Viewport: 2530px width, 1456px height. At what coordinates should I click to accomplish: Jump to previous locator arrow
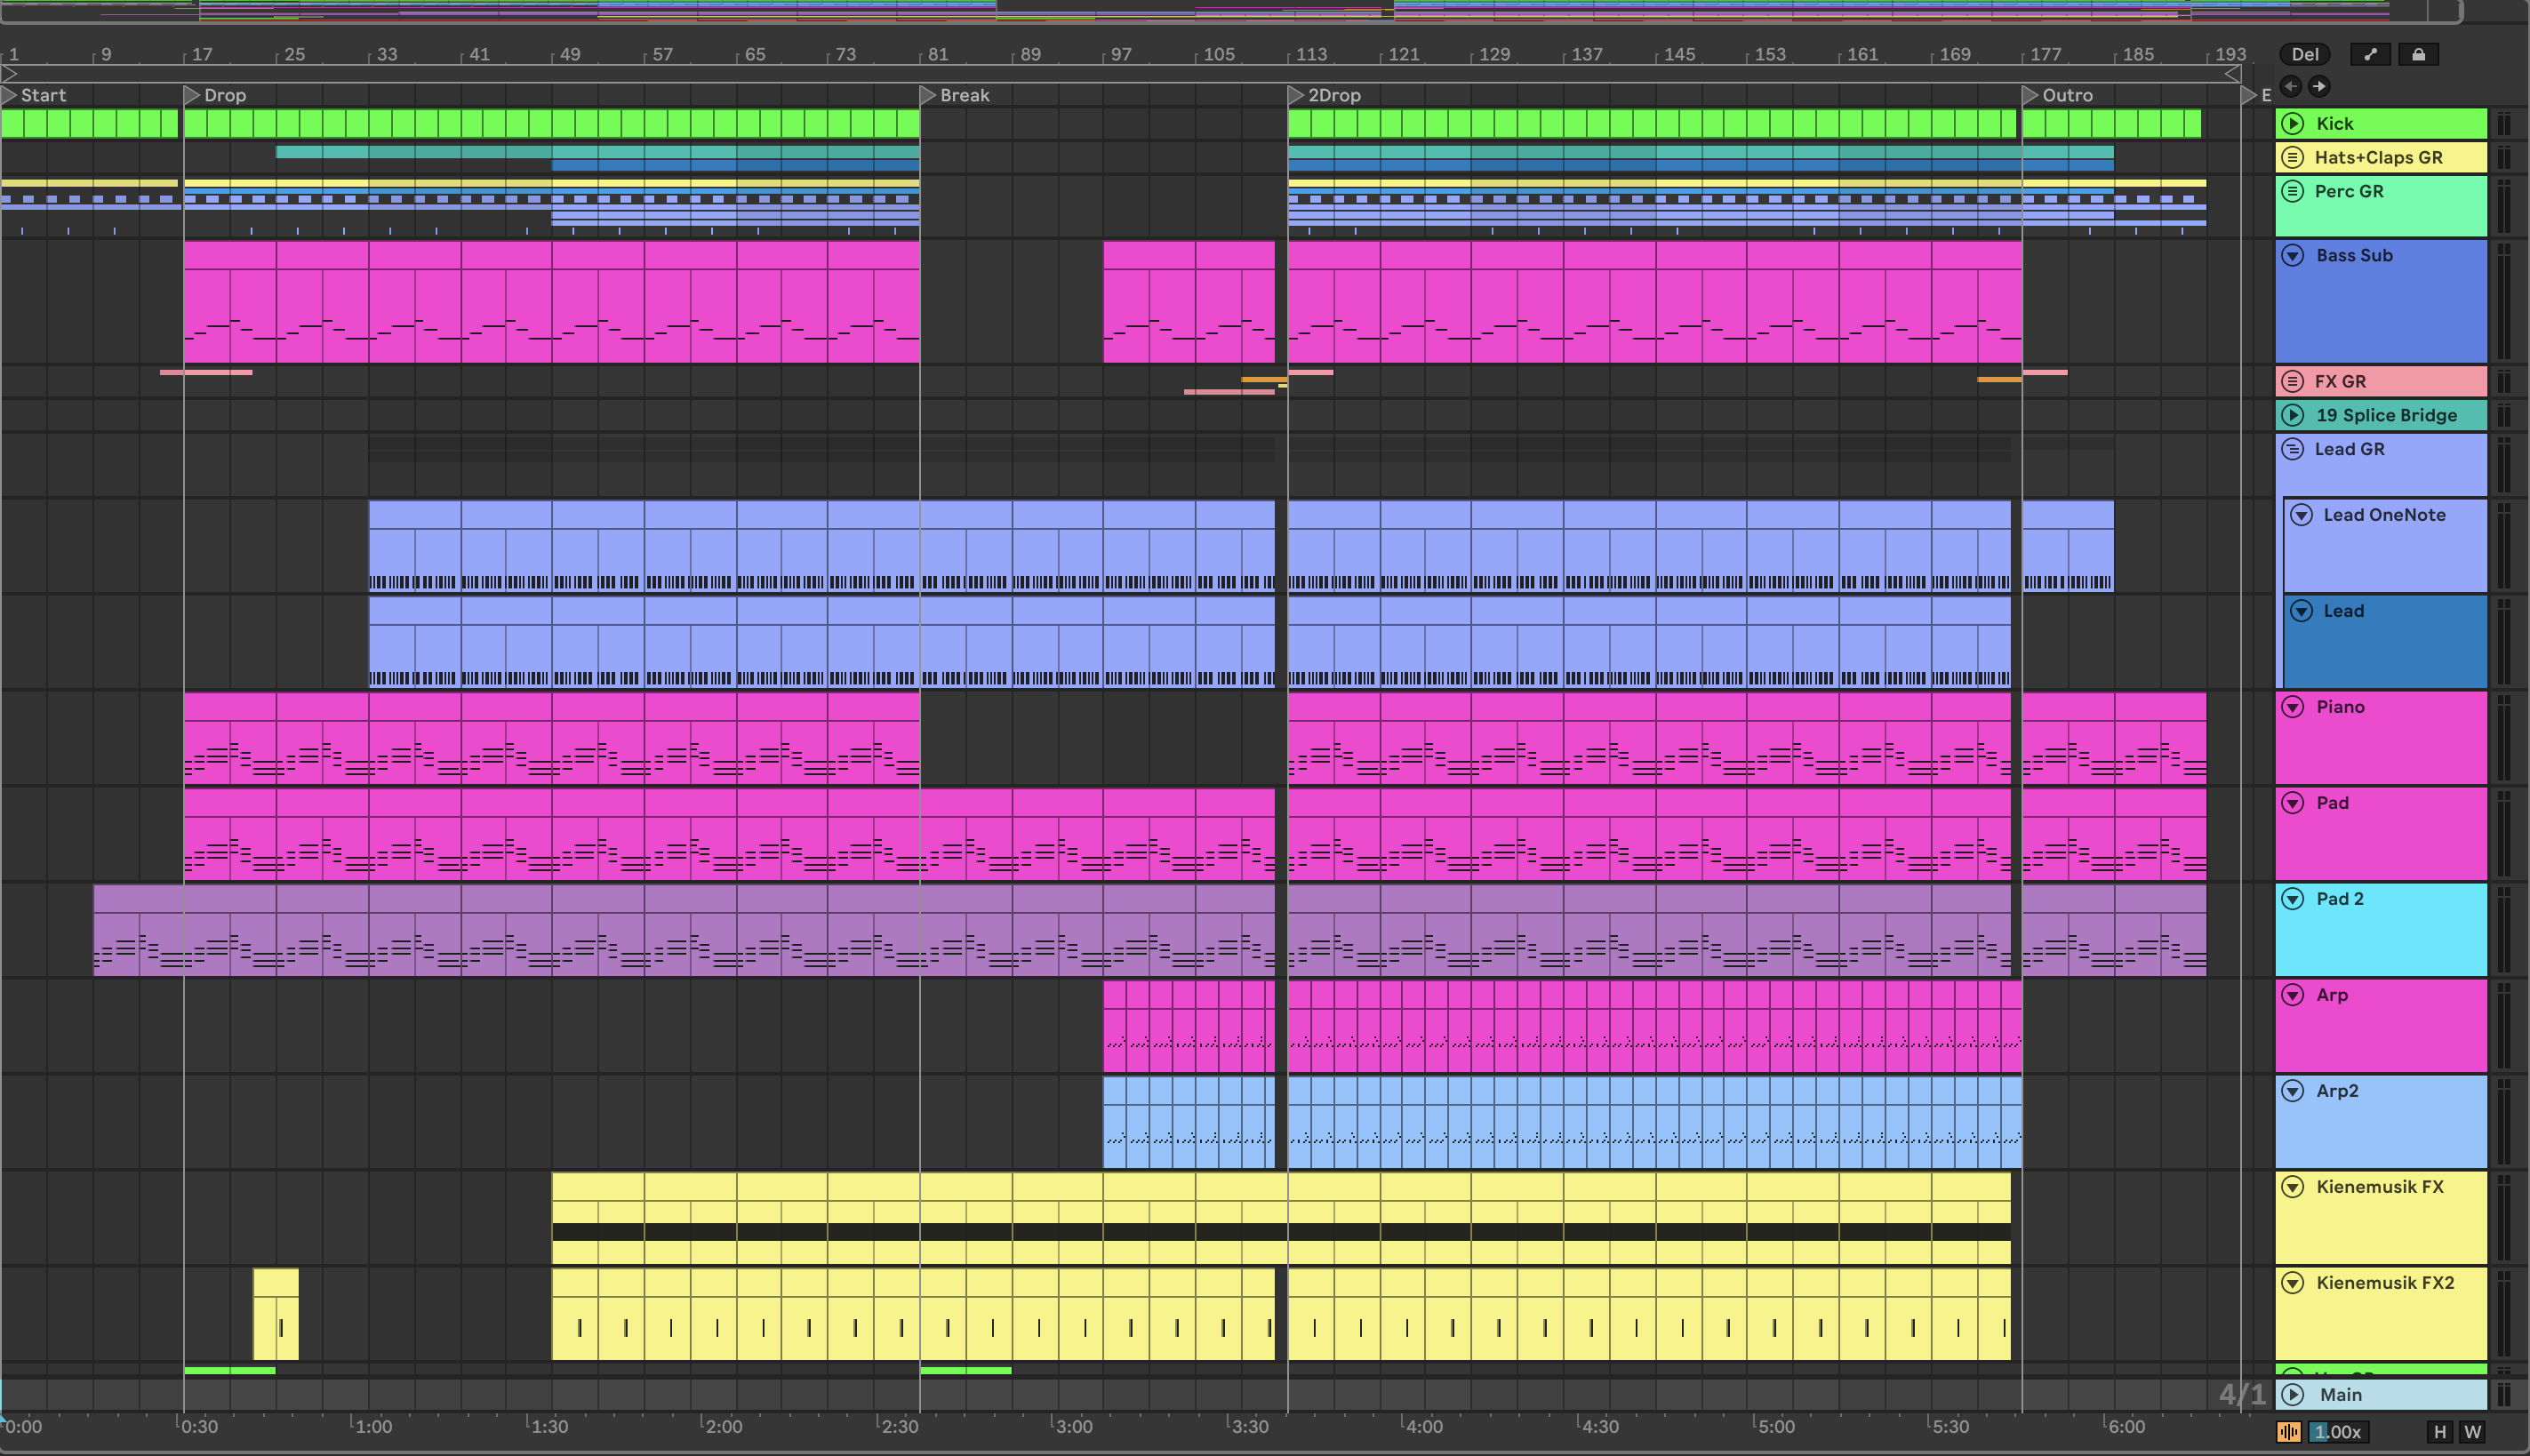click(2291, 86)
